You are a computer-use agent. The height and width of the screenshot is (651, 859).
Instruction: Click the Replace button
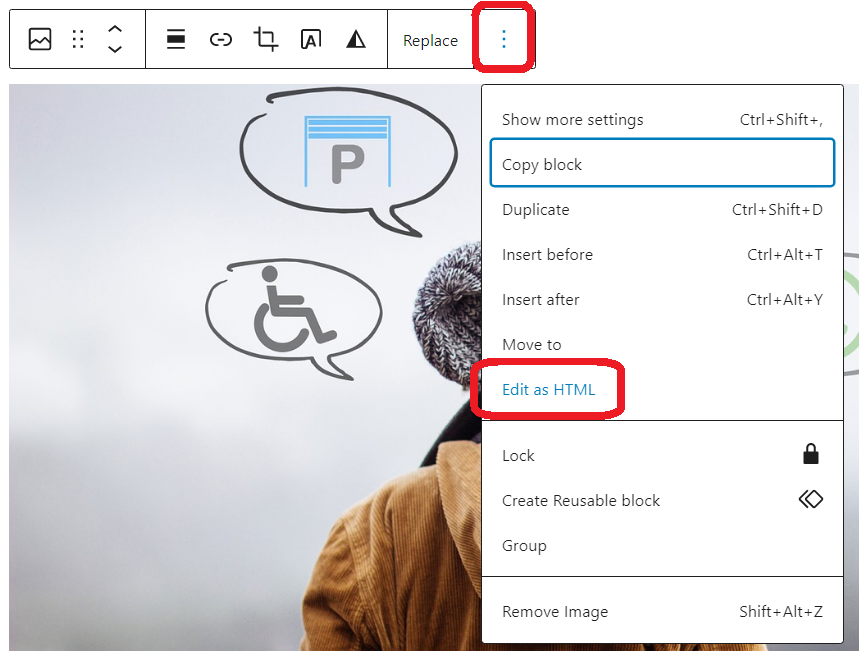tap(430, 41)
